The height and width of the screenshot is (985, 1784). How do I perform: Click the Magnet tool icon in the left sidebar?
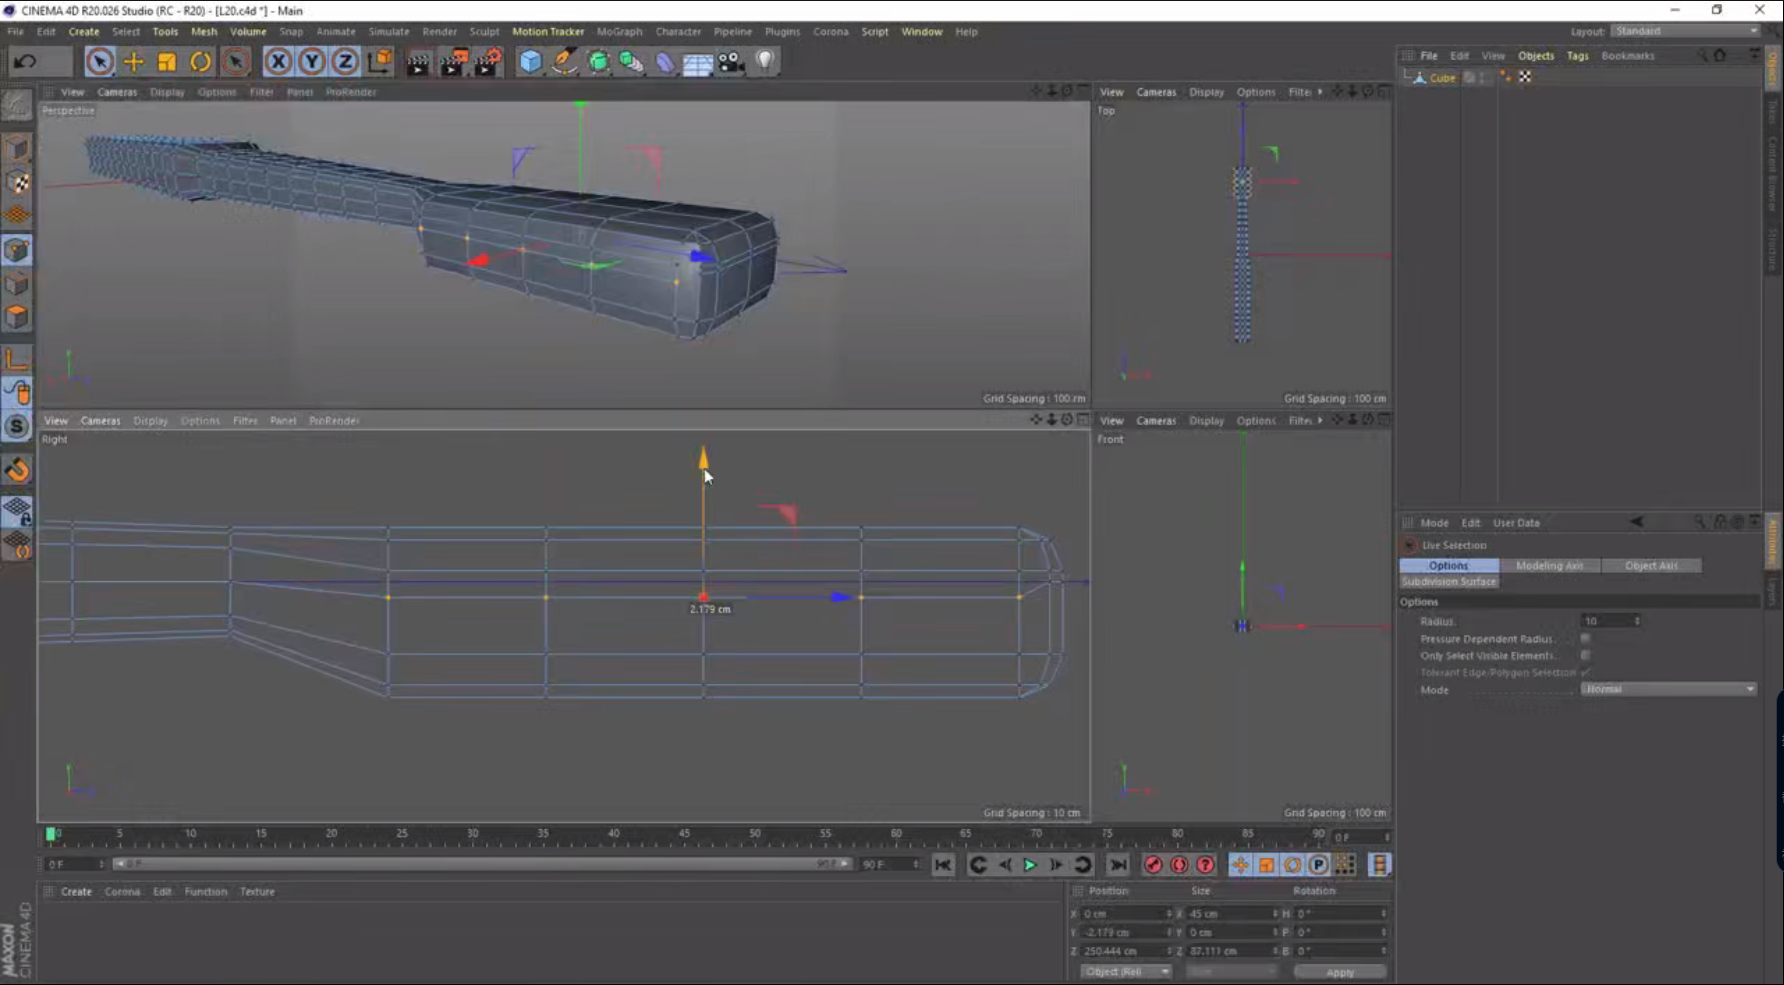[x=17, y=469]
